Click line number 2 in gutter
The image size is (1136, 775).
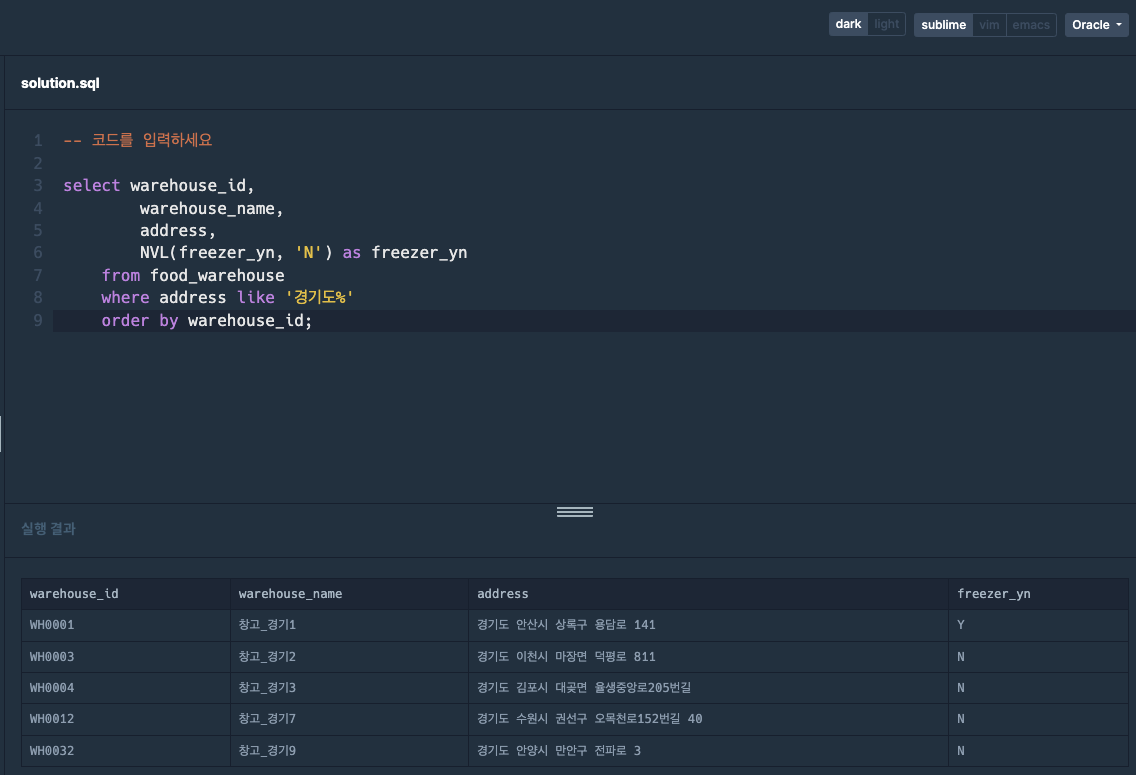38,163
